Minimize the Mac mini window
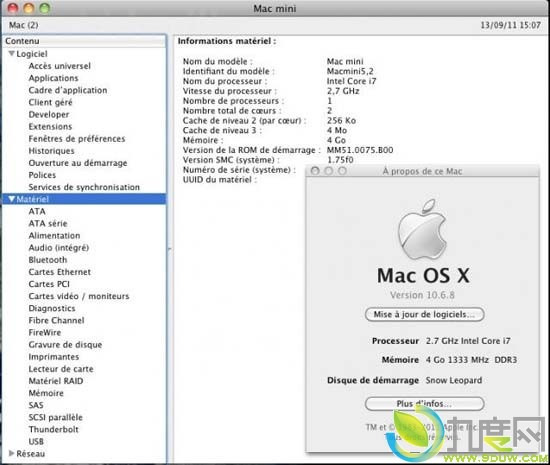 coord(29,8)
